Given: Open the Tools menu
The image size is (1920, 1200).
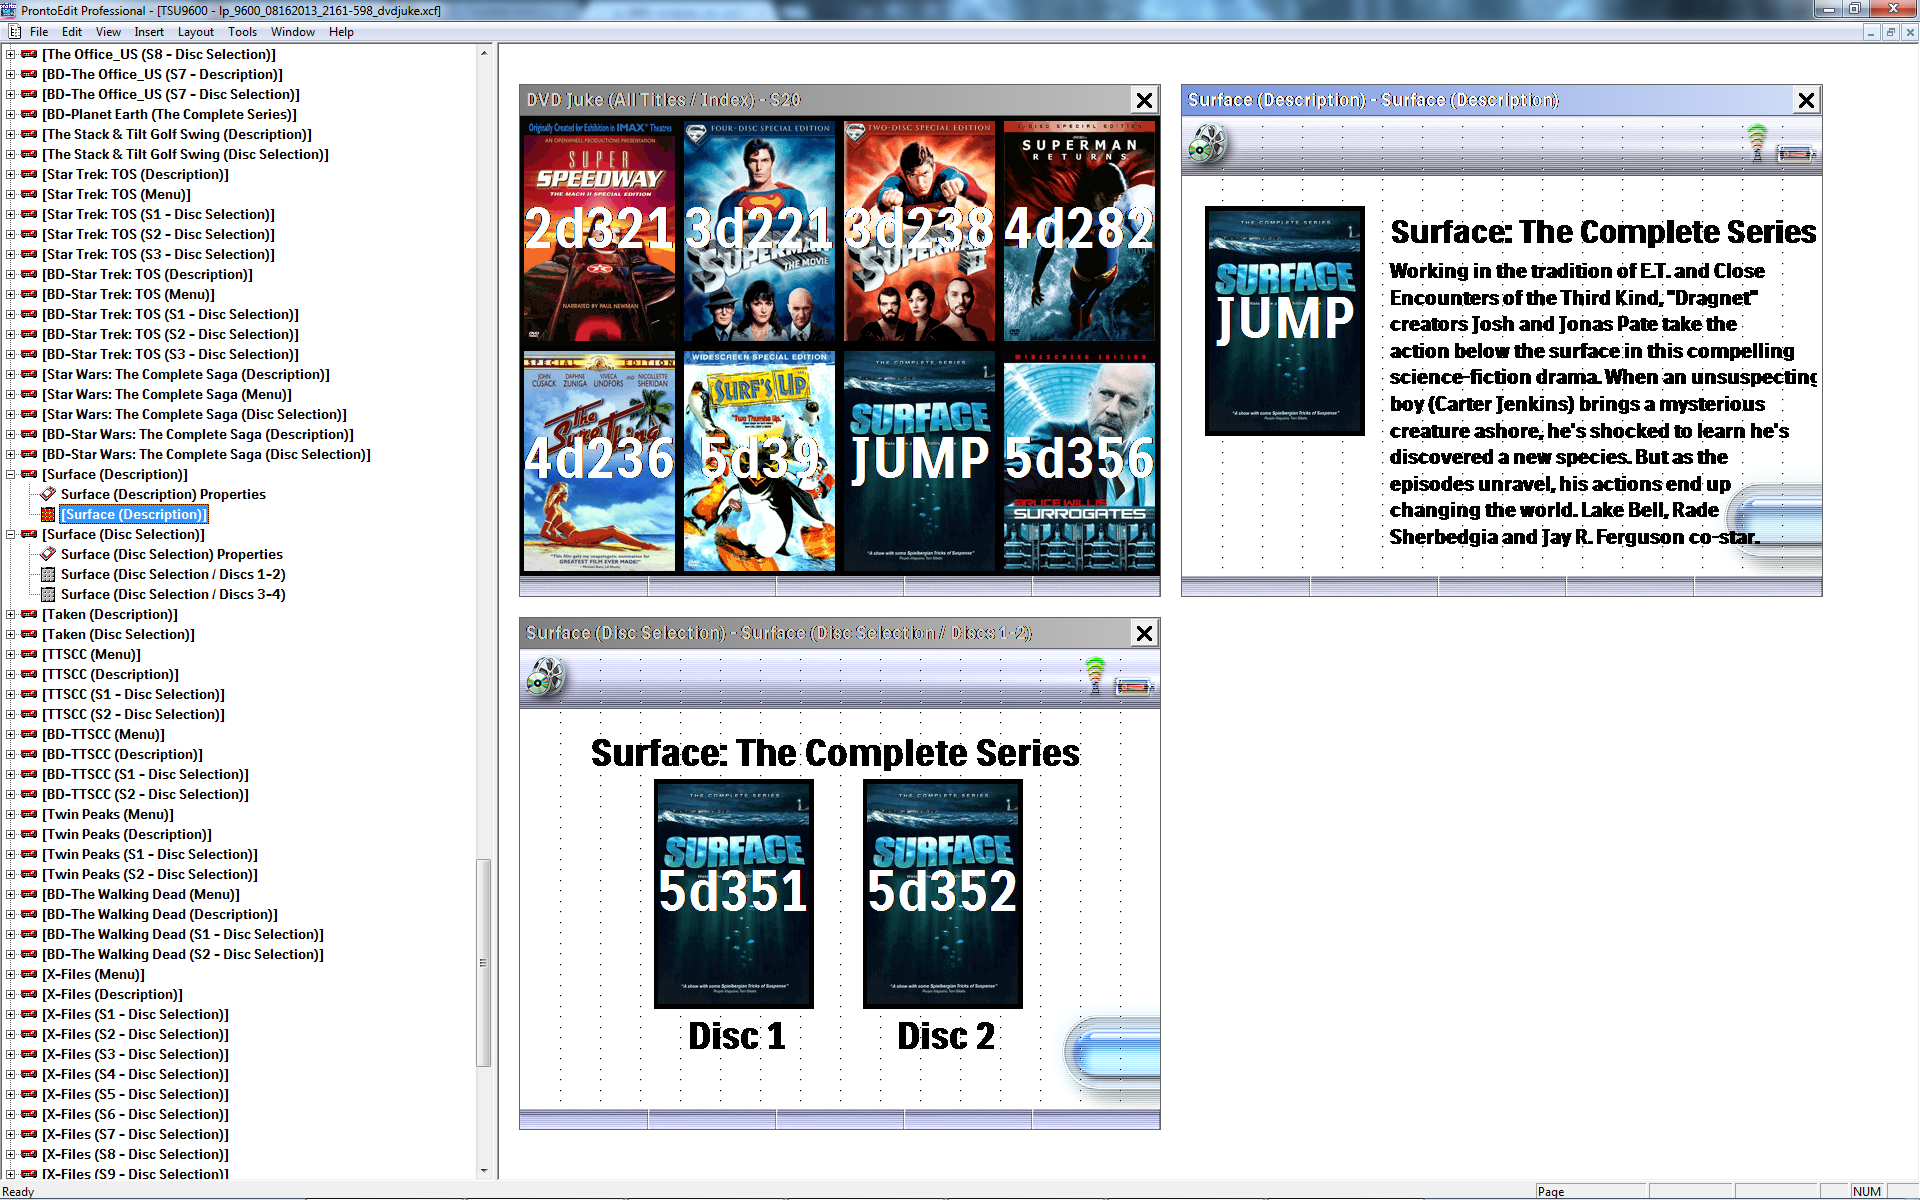Looking at the screenshot, I should (x=242, y=32).
